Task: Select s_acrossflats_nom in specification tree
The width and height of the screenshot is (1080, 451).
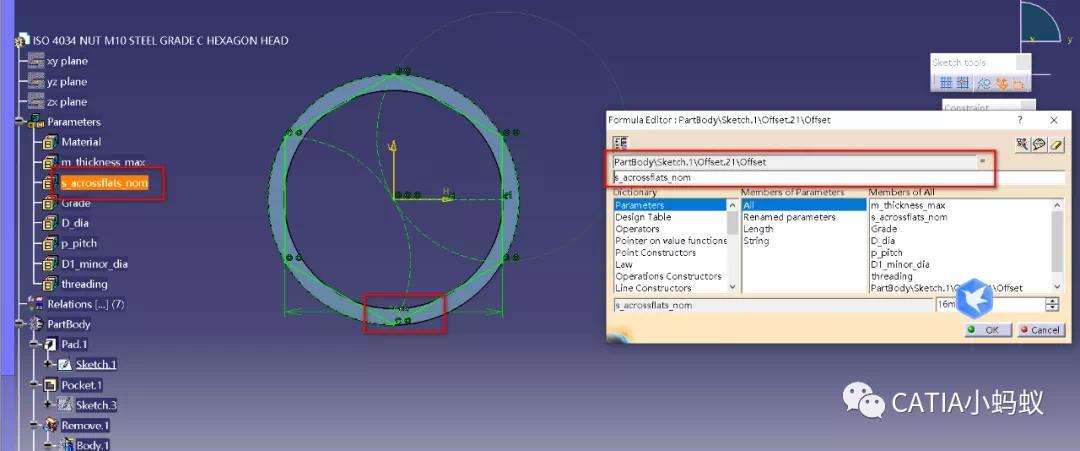Action: (105, 182)
